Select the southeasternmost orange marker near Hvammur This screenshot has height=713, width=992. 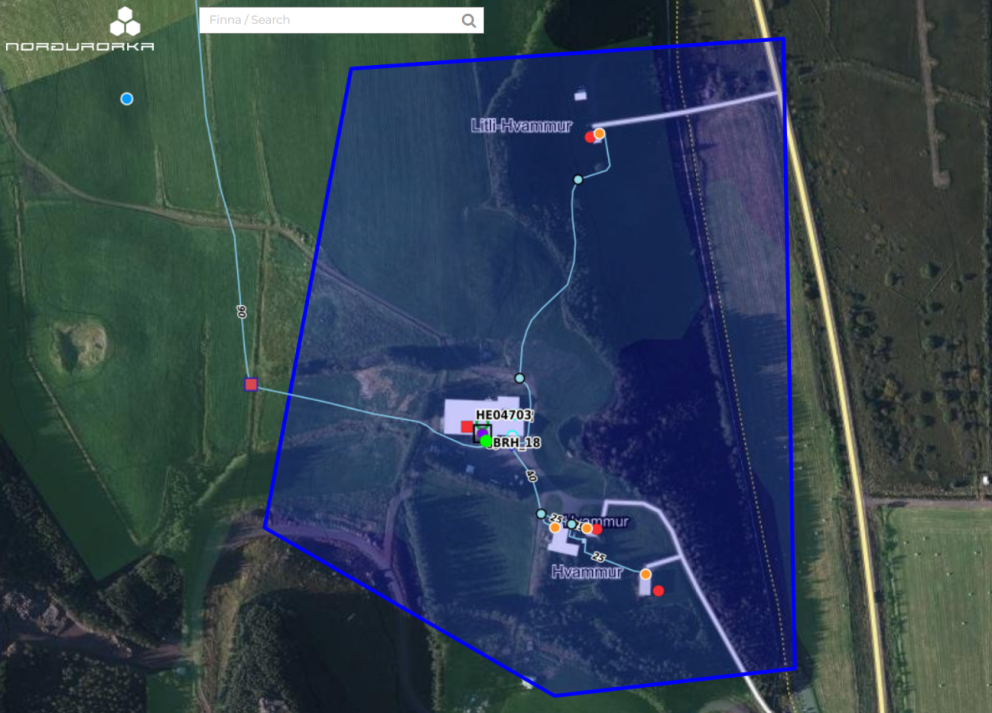click(646, 574)
